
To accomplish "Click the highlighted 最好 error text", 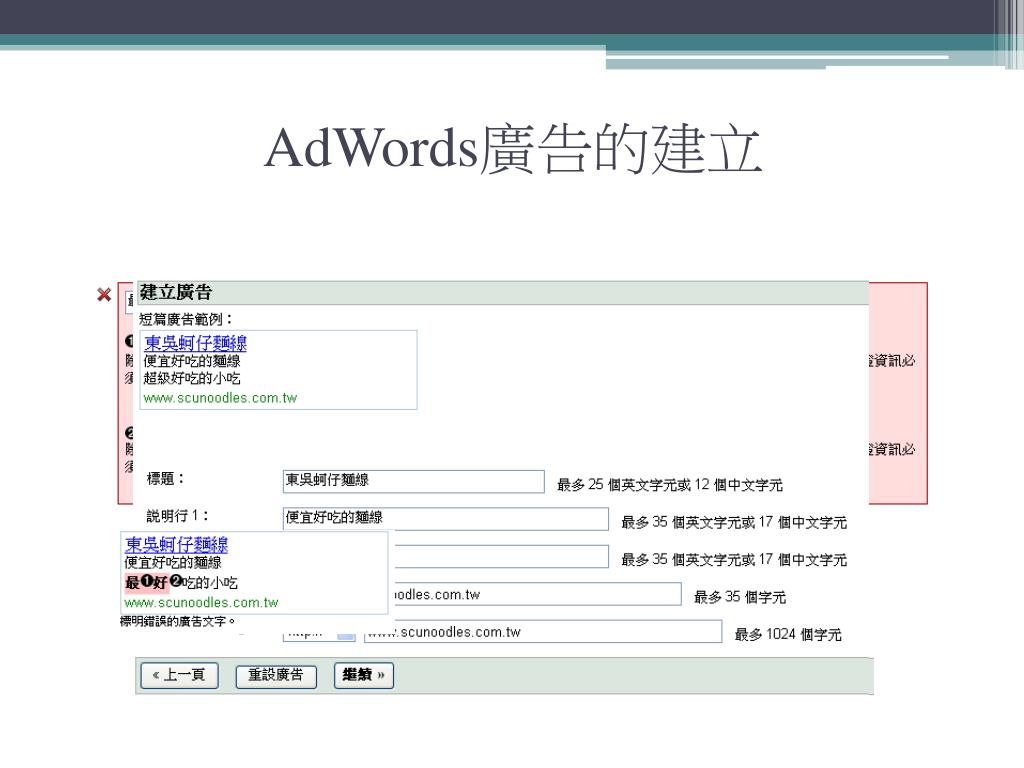I will coord(146,582).
